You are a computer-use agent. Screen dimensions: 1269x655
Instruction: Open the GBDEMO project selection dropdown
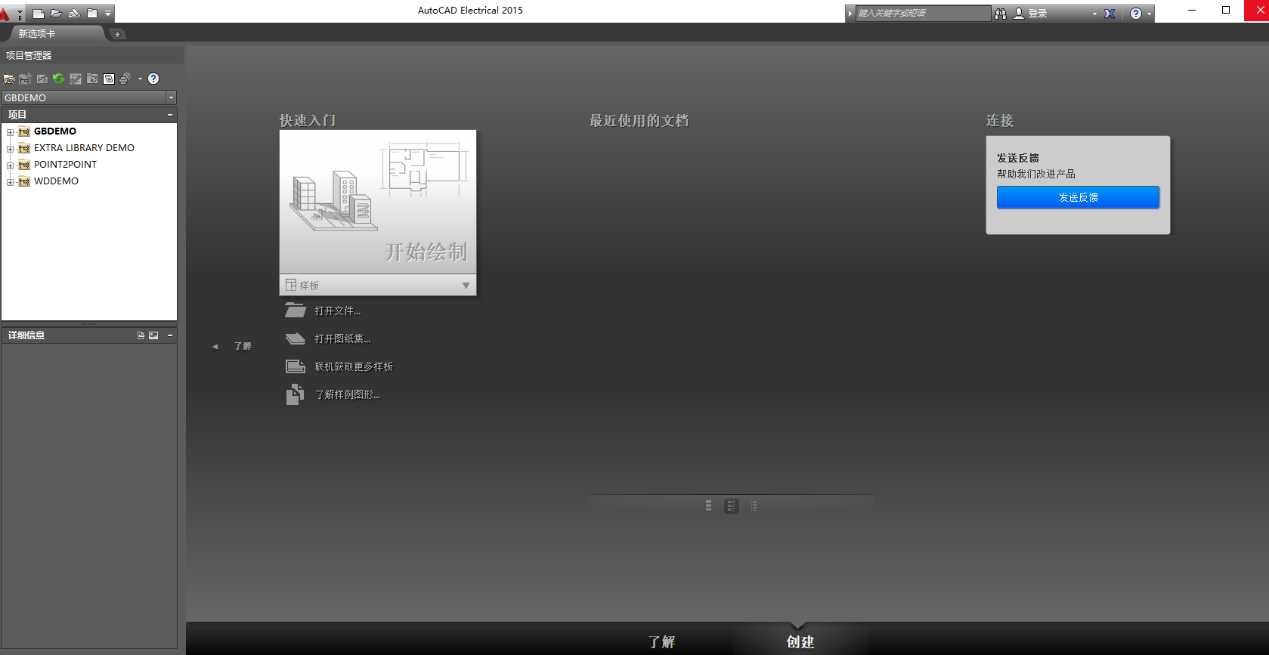tap(171, 98)
